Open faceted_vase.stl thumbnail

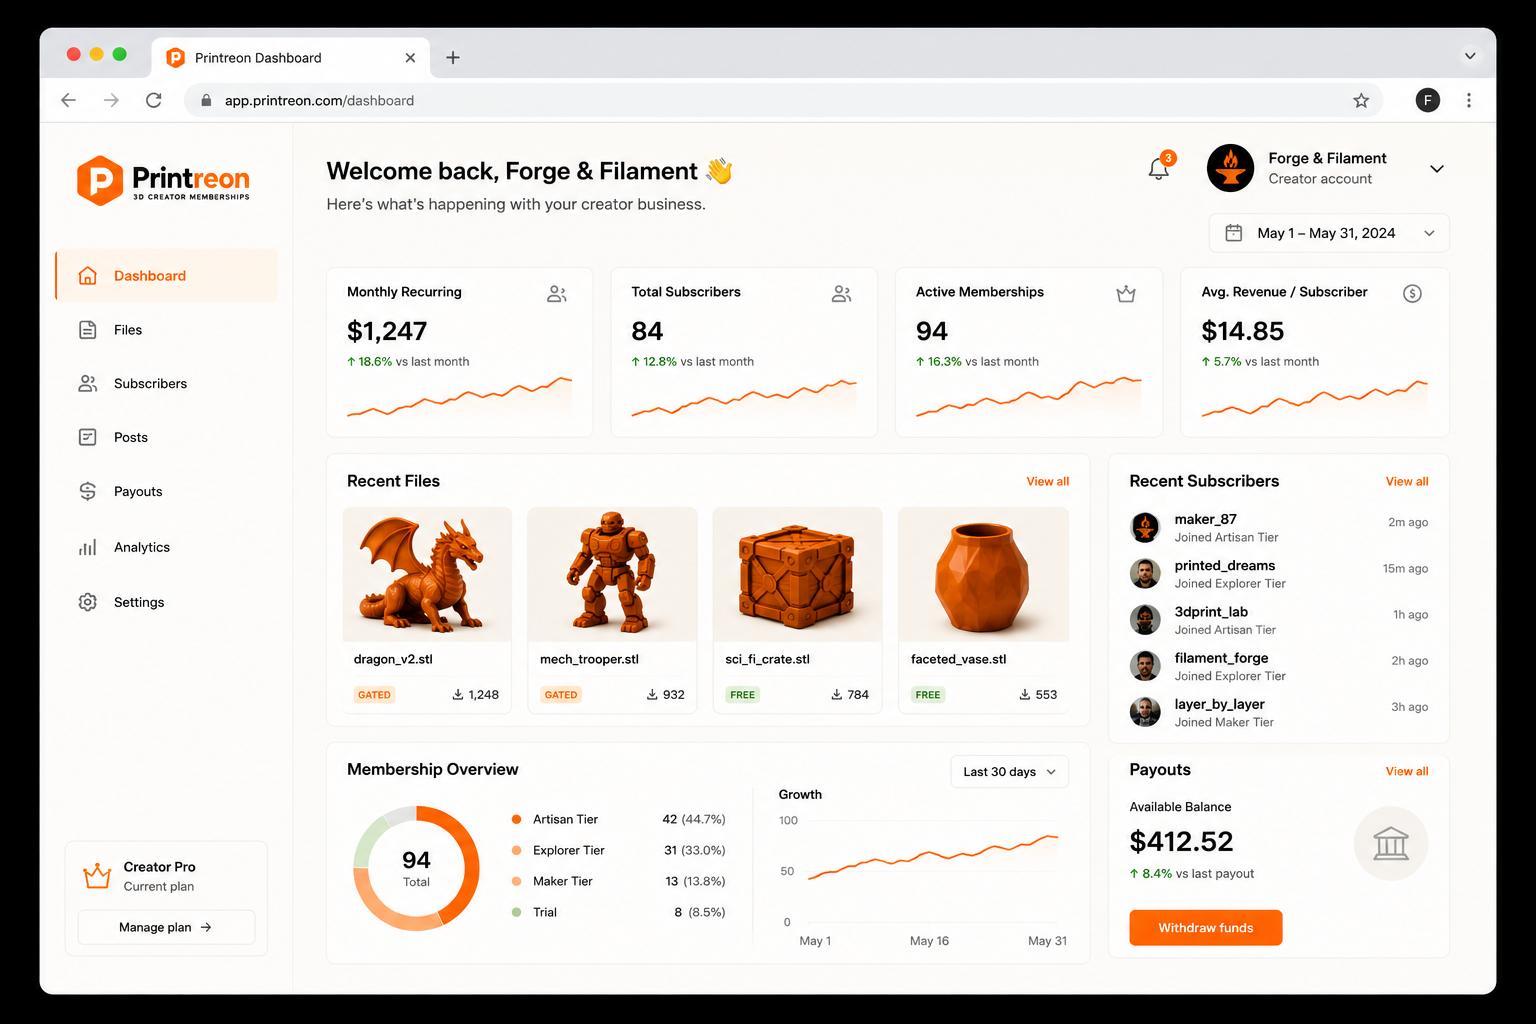click(x=983, y=574)
